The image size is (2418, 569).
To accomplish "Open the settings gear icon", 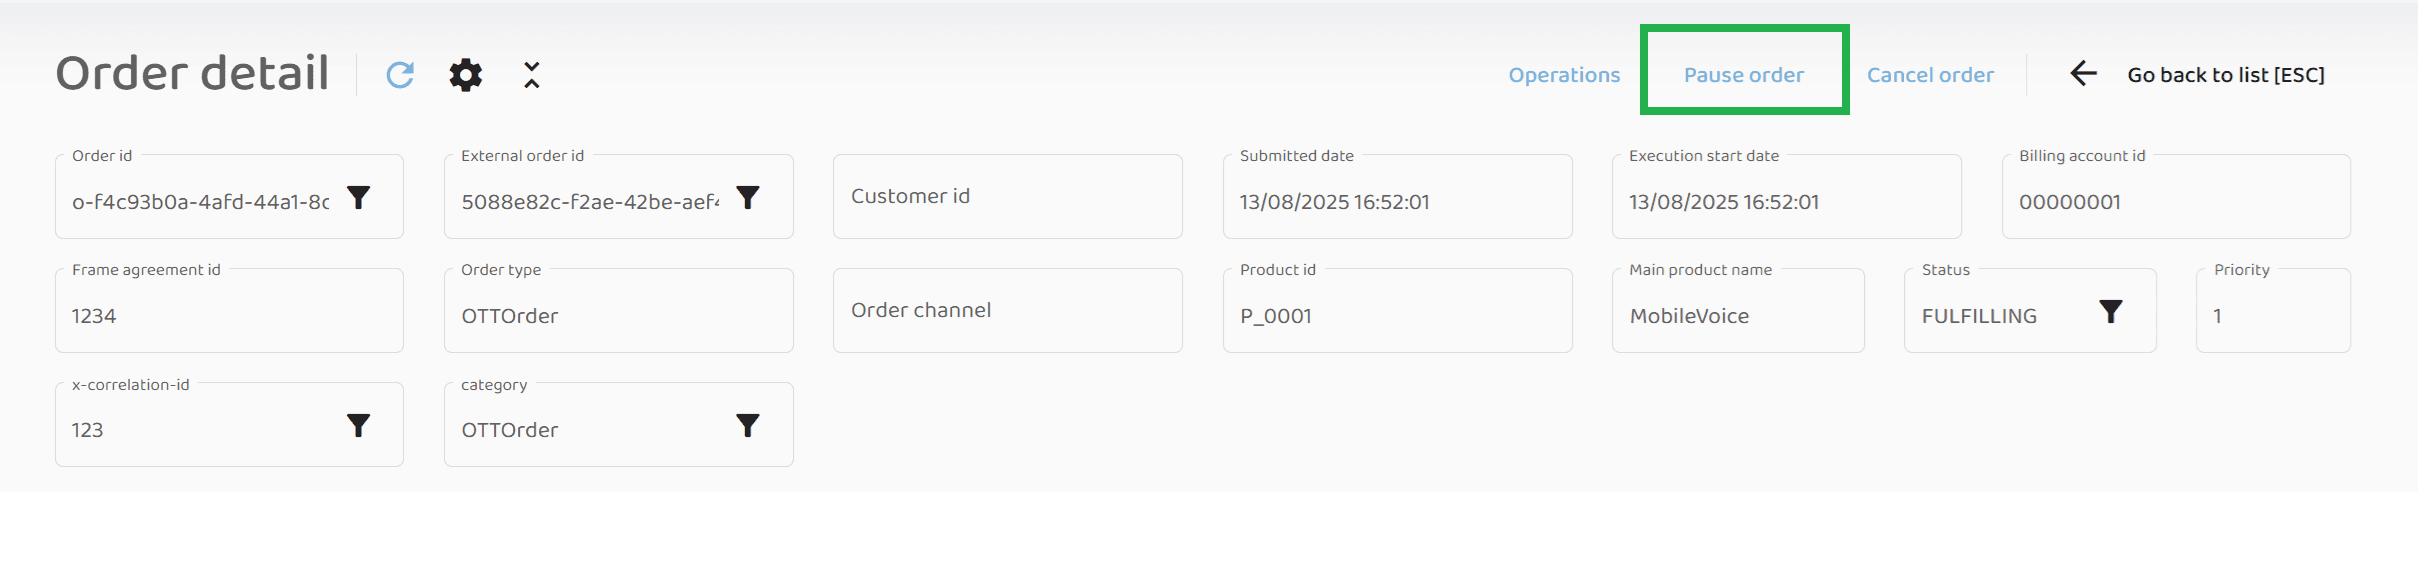I will click(x=465, y=75).
